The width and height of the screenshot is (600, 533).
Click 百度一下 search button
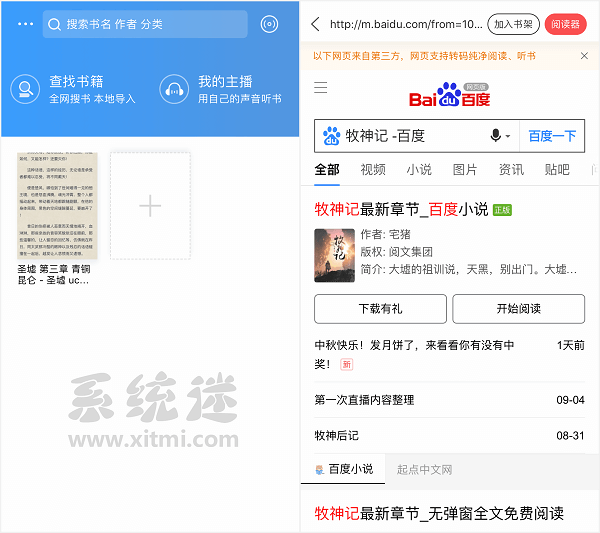[552, 136]
